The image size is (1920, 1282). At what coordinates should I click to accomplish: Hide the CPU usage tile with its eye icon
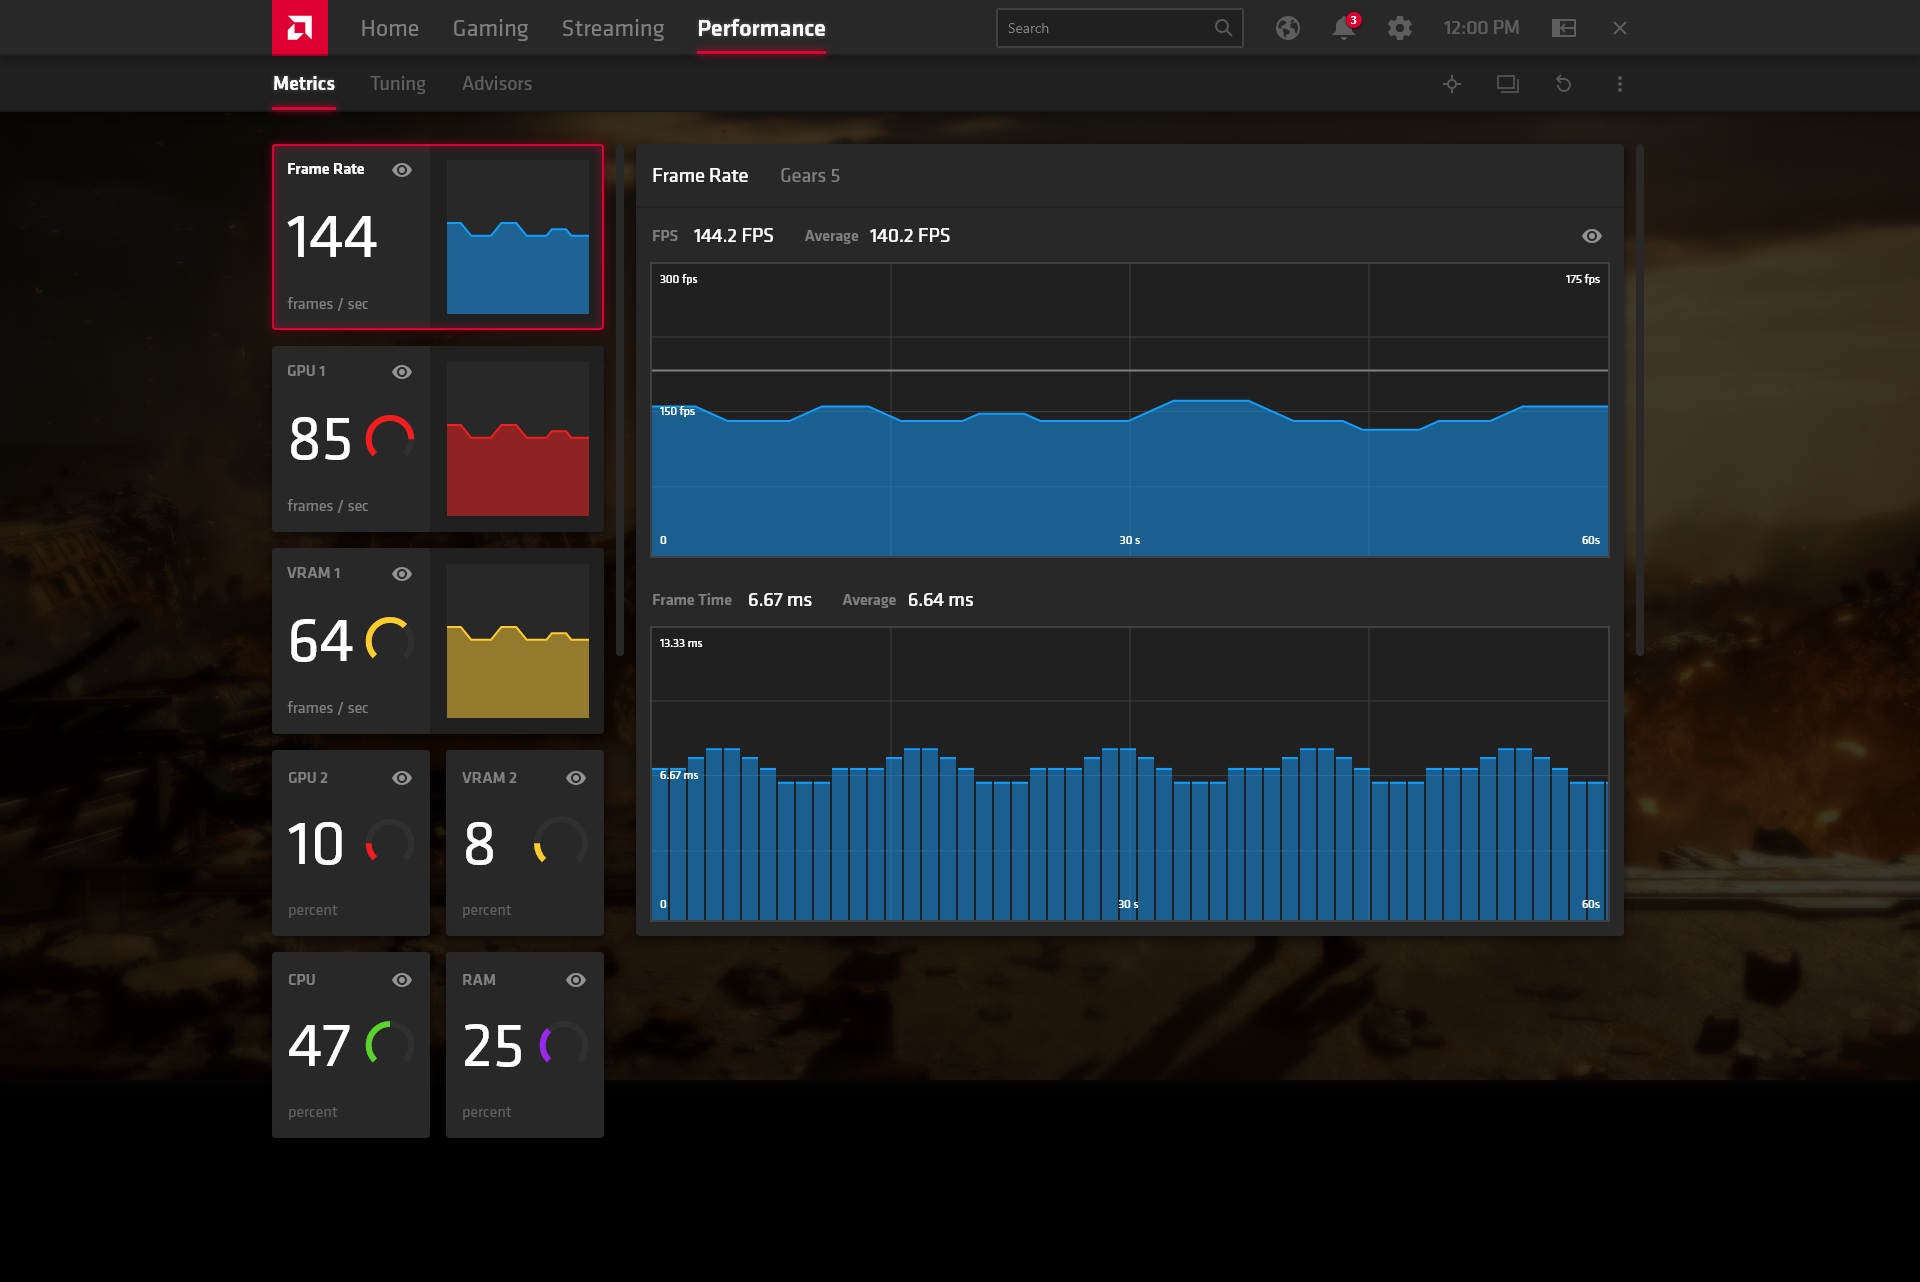pyautogui.click(x=402, y=980)
